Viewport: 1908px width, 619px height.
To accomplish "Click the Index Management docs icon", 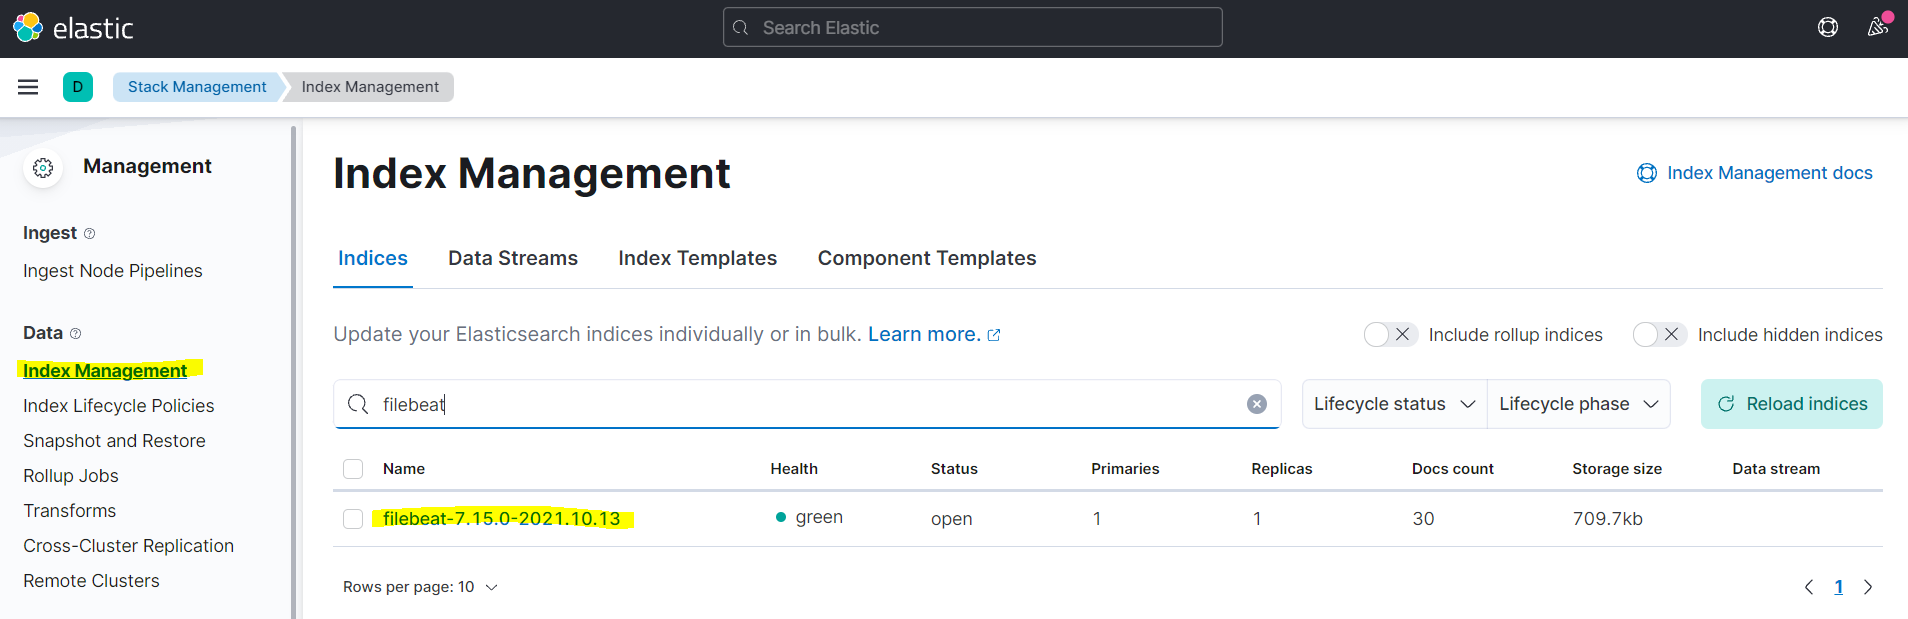I will point(1647,173).
